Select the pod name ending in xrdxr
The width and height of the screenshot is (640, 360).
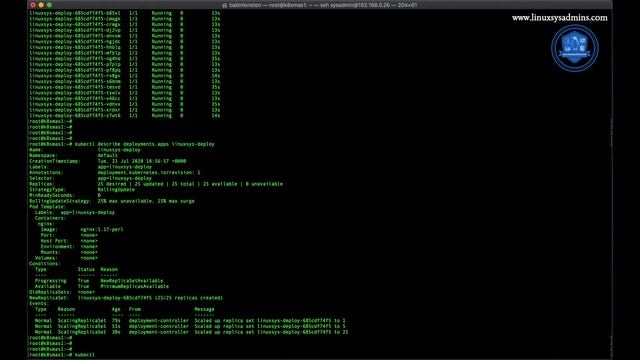[x=75, y=110]
